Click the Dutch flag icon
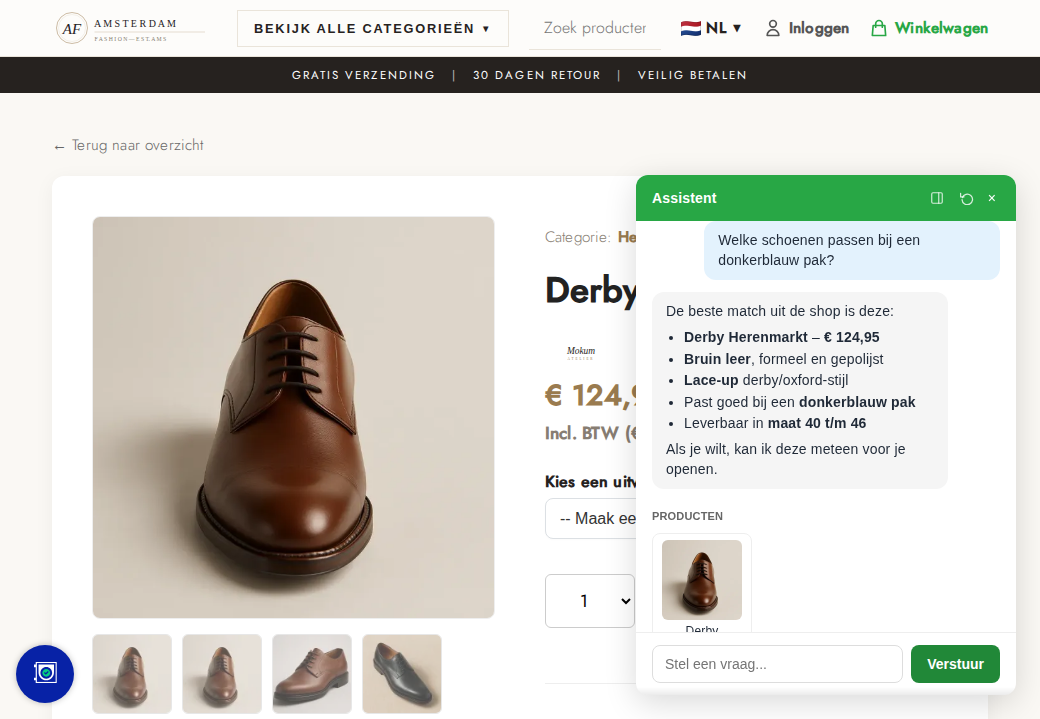Viewport: 1040px width, 719px height. click(690, 29)
